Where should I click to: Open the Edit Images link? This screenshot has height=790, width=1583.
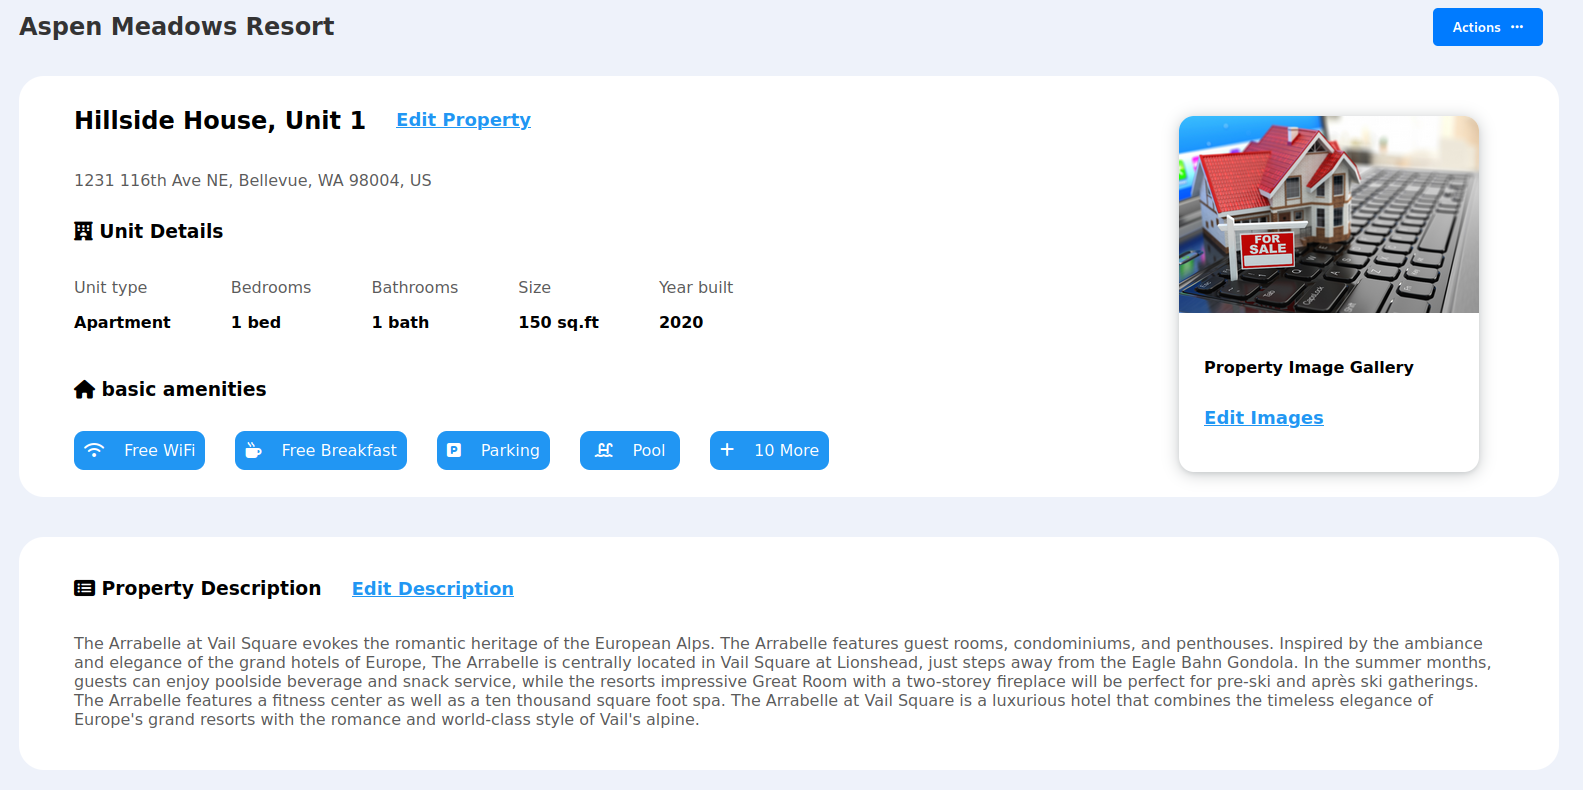pos(1263,418)
